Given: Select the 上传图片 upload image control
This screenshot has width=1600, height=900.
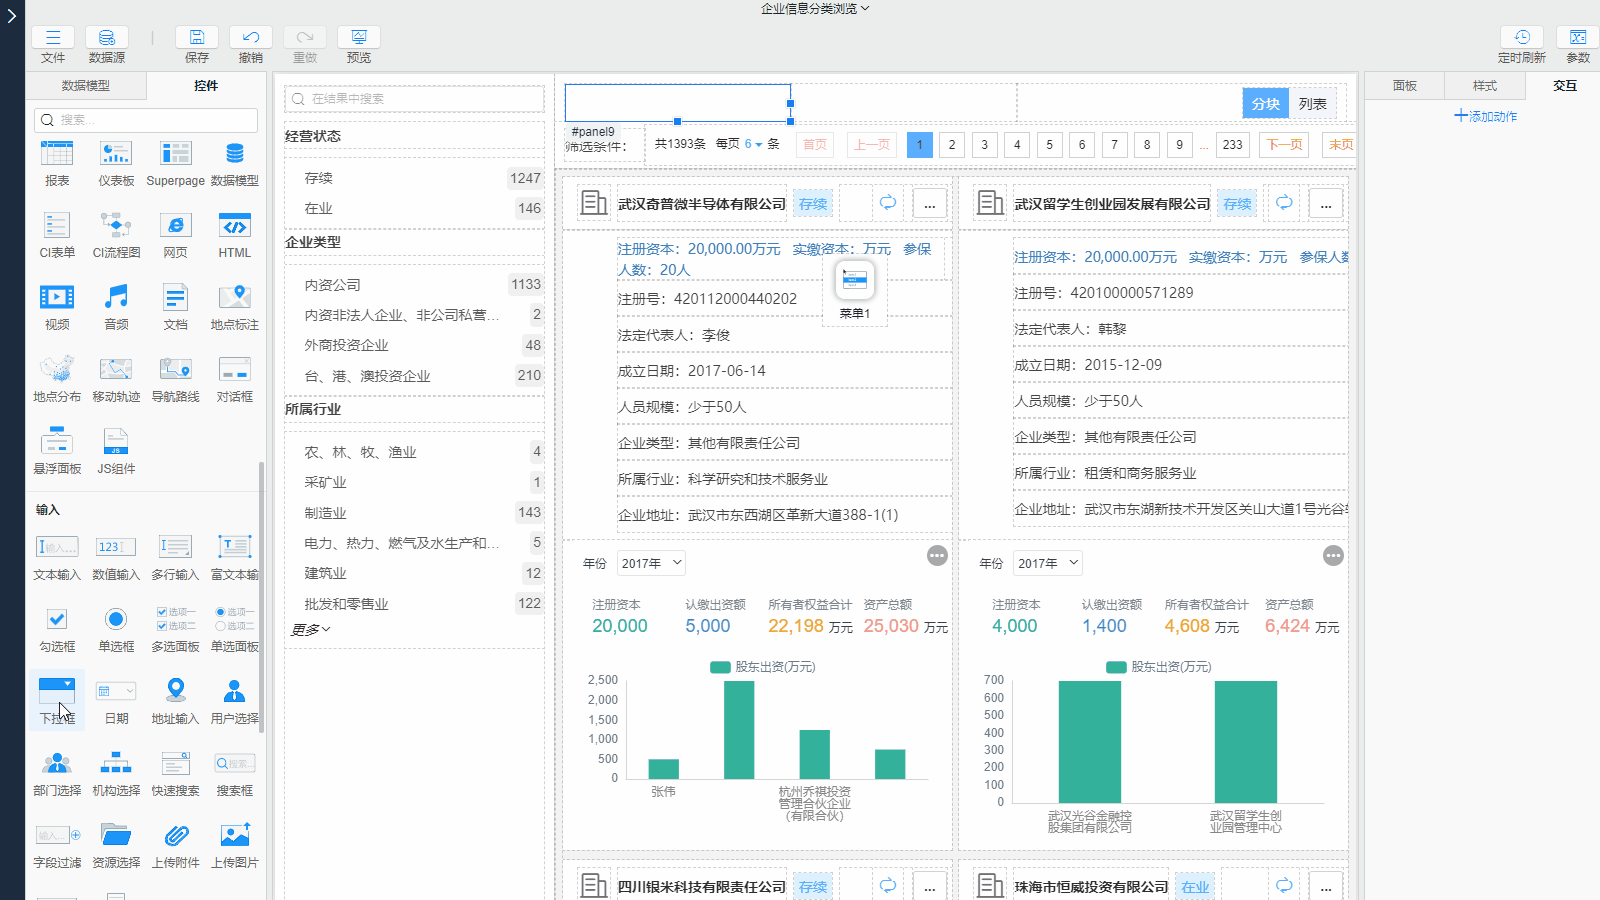Looking at the screenshot, I should point(234,836).
